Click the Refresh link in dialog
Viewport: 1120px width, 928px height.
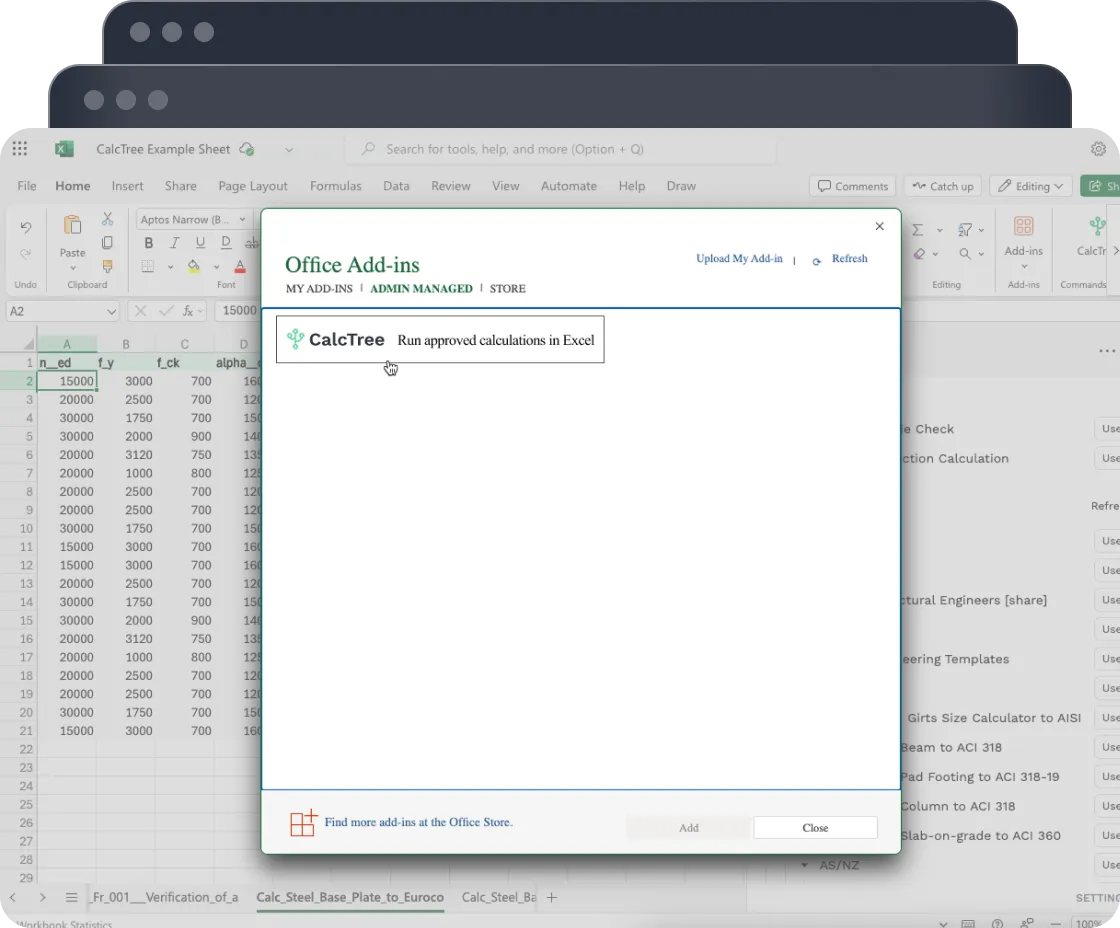pyautogui.click(x=849, y=259)
